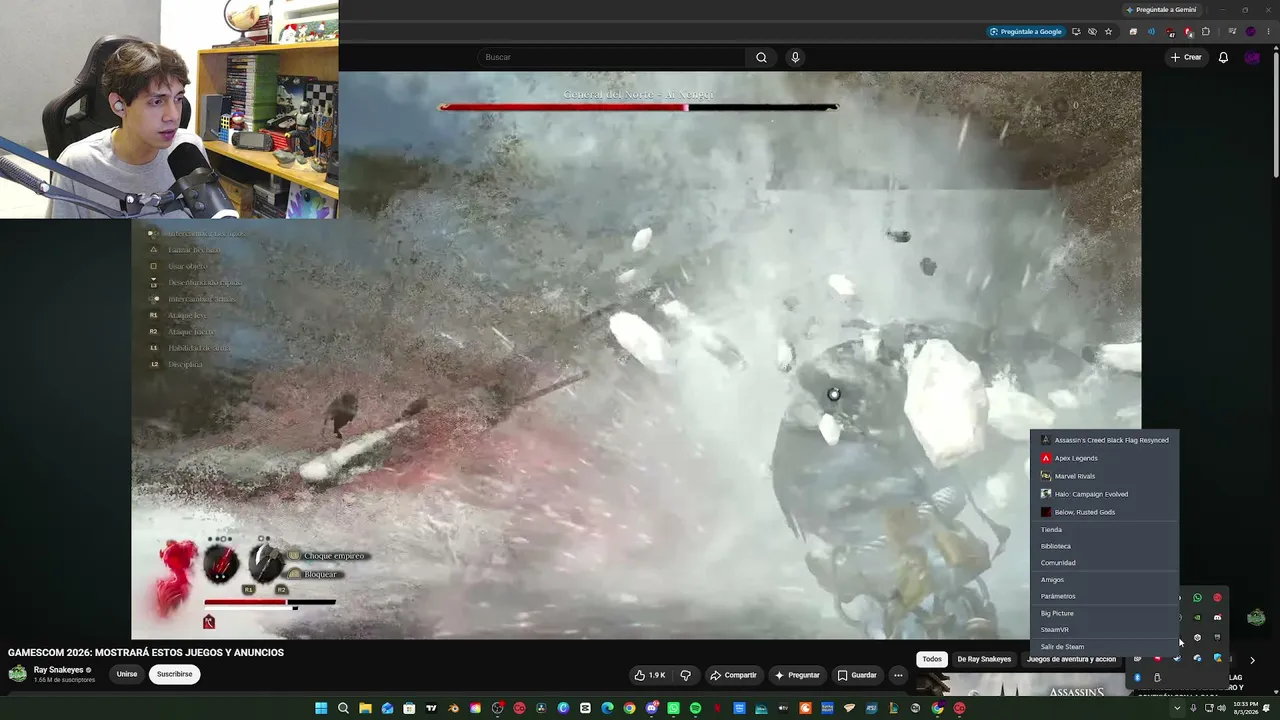Click the Ray Snakeyes channel avatar
This screenshot has height=720, width=1280.
coord(17,673)
